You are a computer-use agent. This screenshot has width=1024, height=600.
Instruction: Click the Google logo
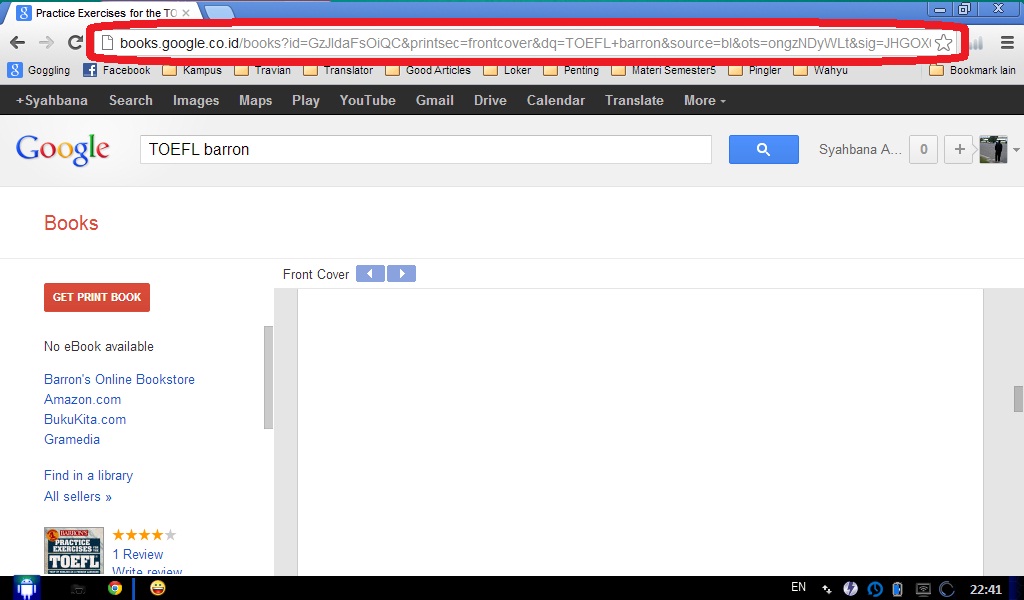63,150
